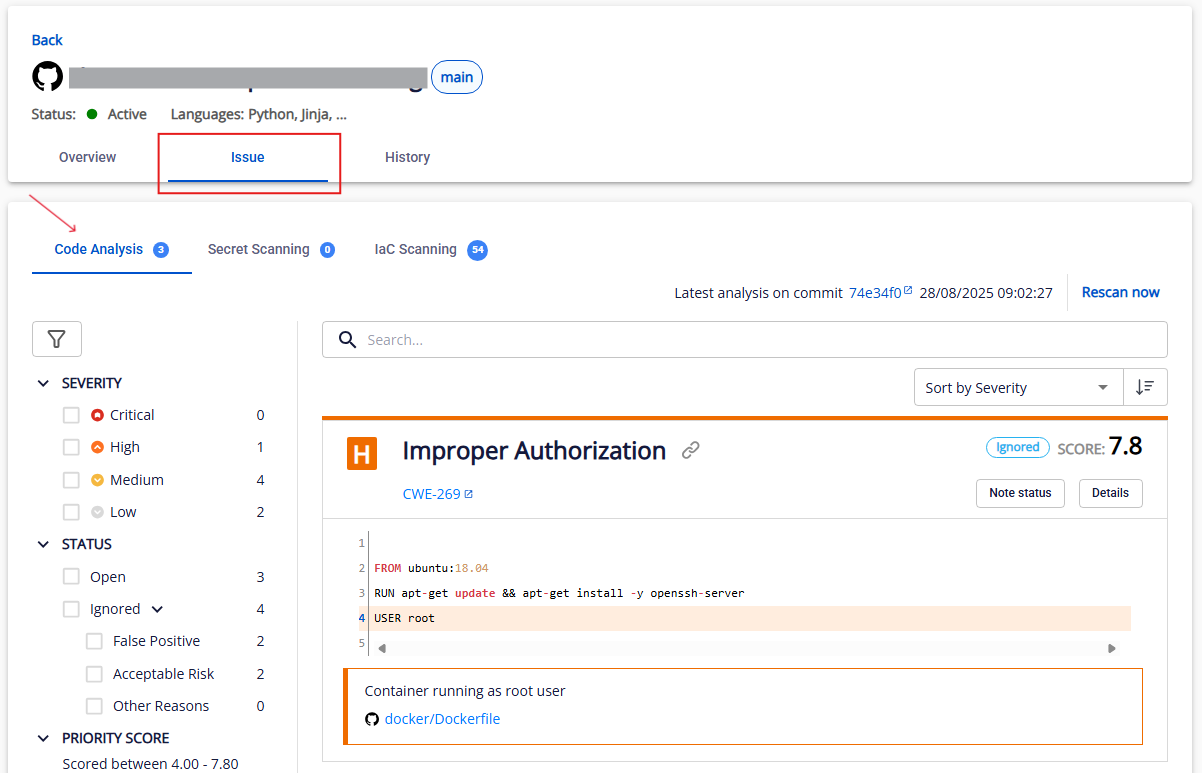1202x773 pixels.
Task: Tick the High severity checkbox
Action: (71, 447)
